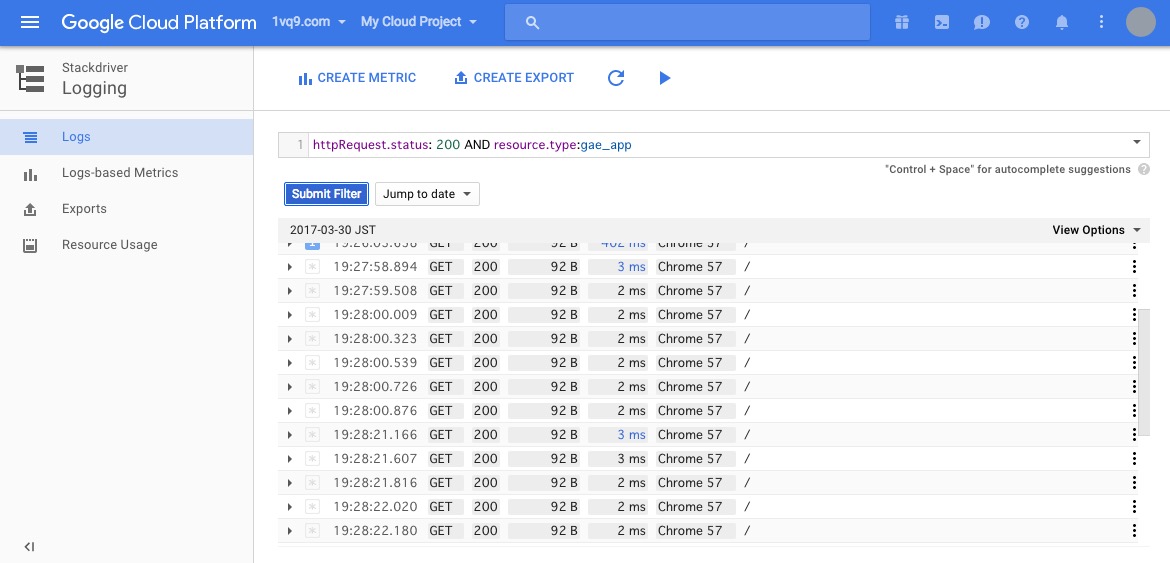Click status 200 in the 19:28:00.539 row
Image resolution: width=1170 pixels, height=563 pixels.
click(x=486, y=362)
